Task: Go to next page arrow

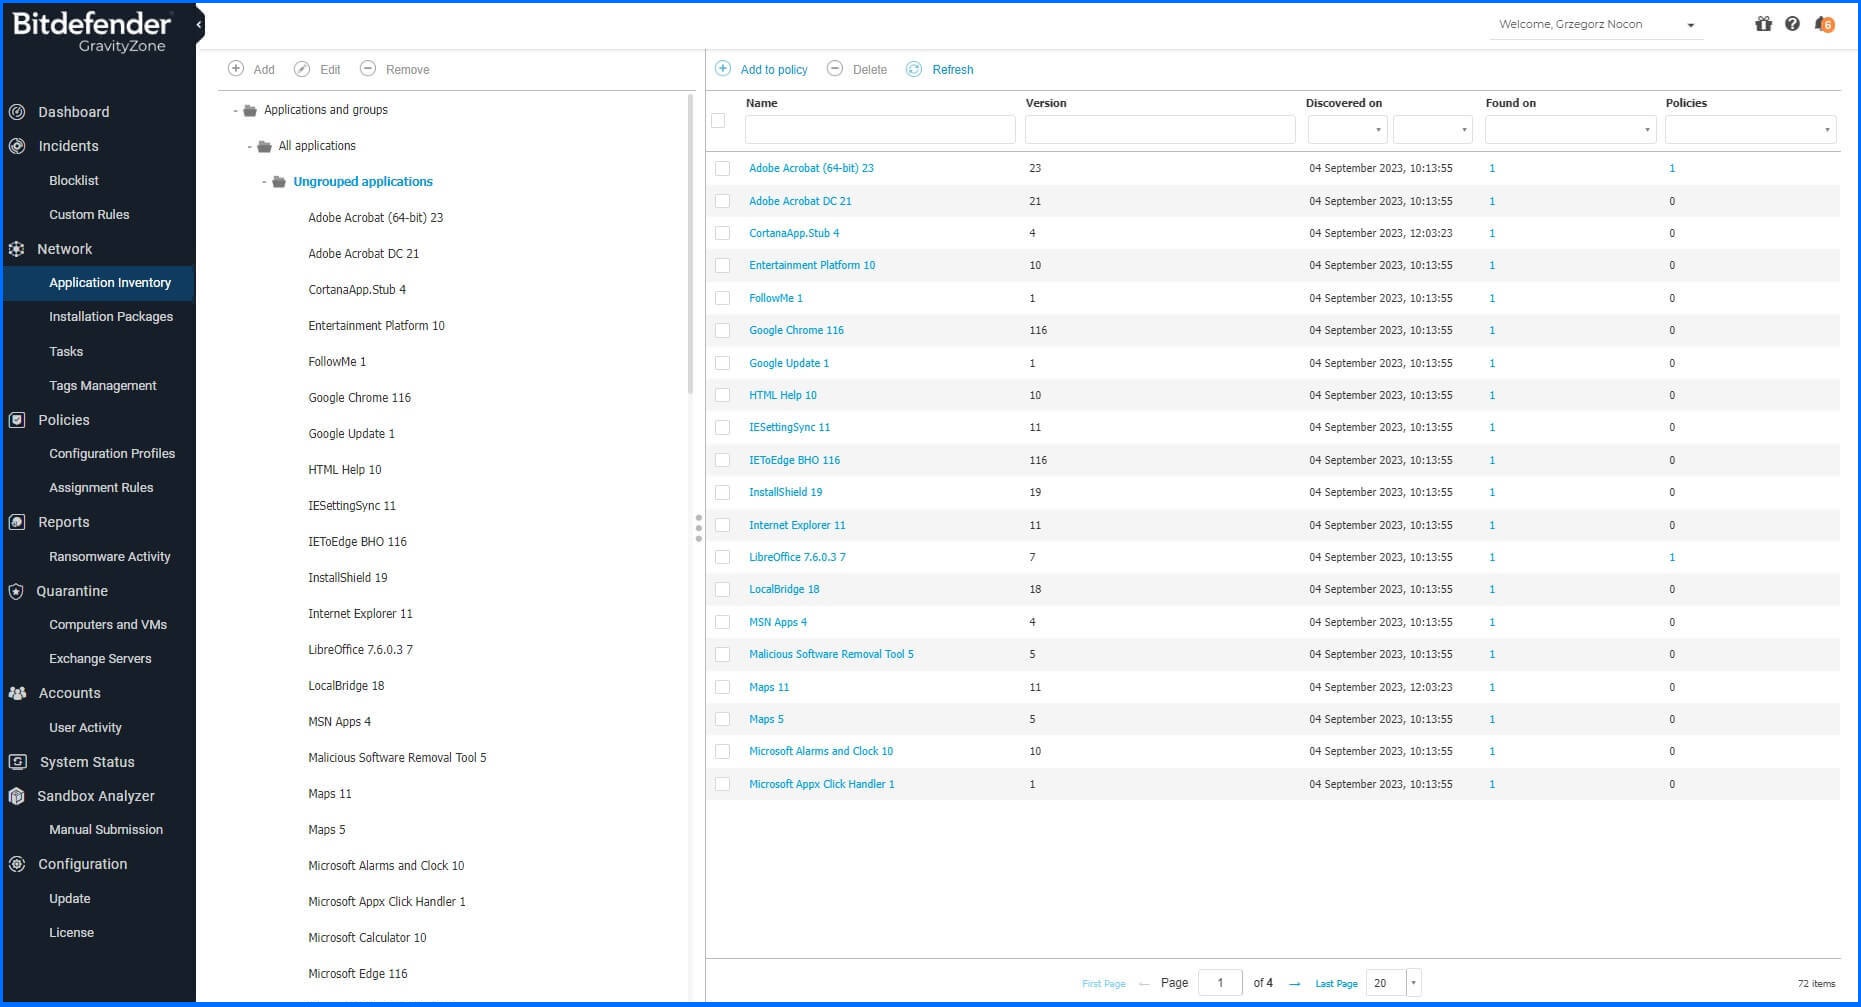Action: pyautogui.click(x=1295, y=984)
